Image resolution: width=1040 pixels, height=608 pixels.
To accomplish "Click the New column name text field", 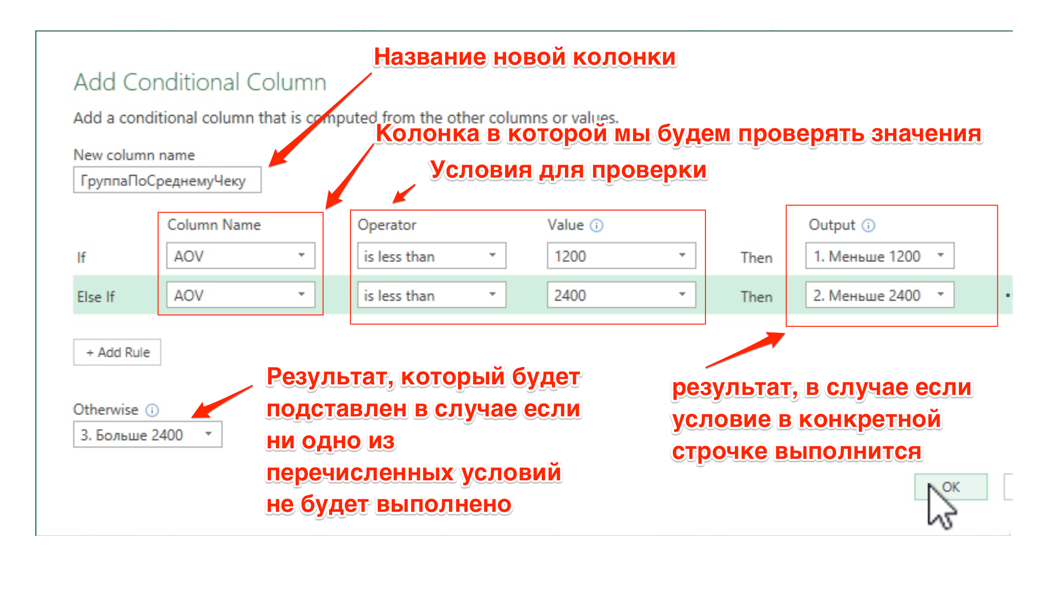I will click(x=167, y=180).
